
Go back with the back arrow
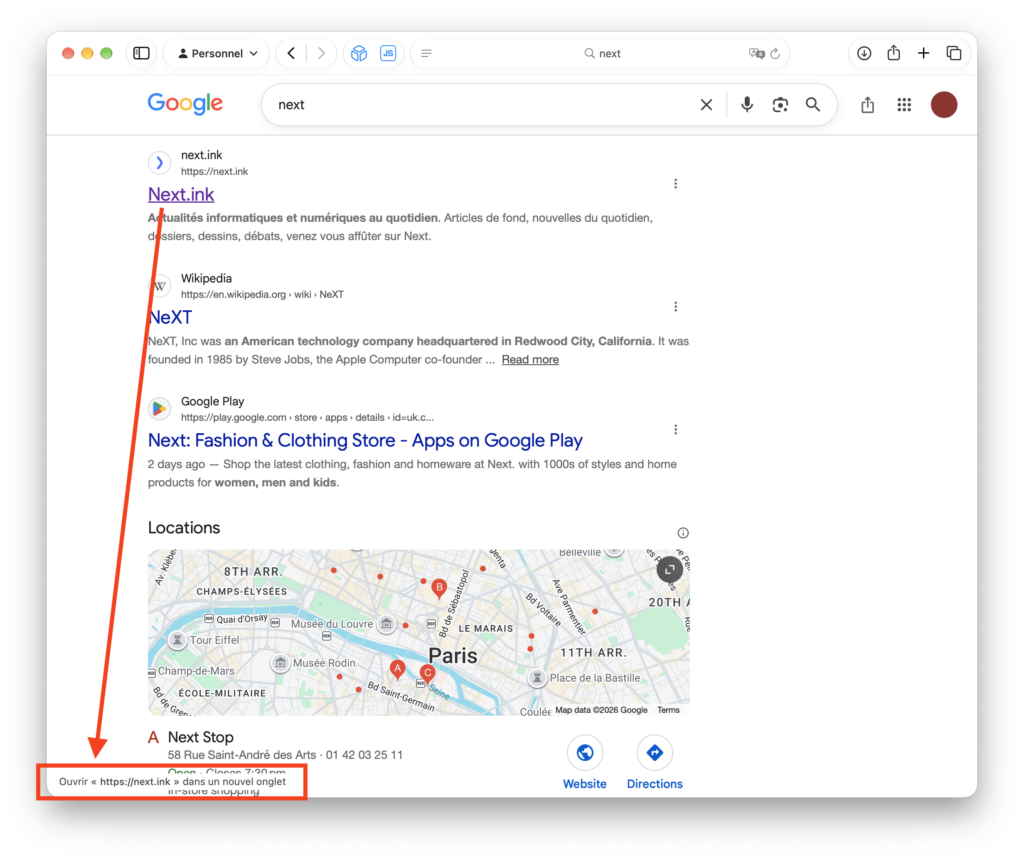[291, 54]
